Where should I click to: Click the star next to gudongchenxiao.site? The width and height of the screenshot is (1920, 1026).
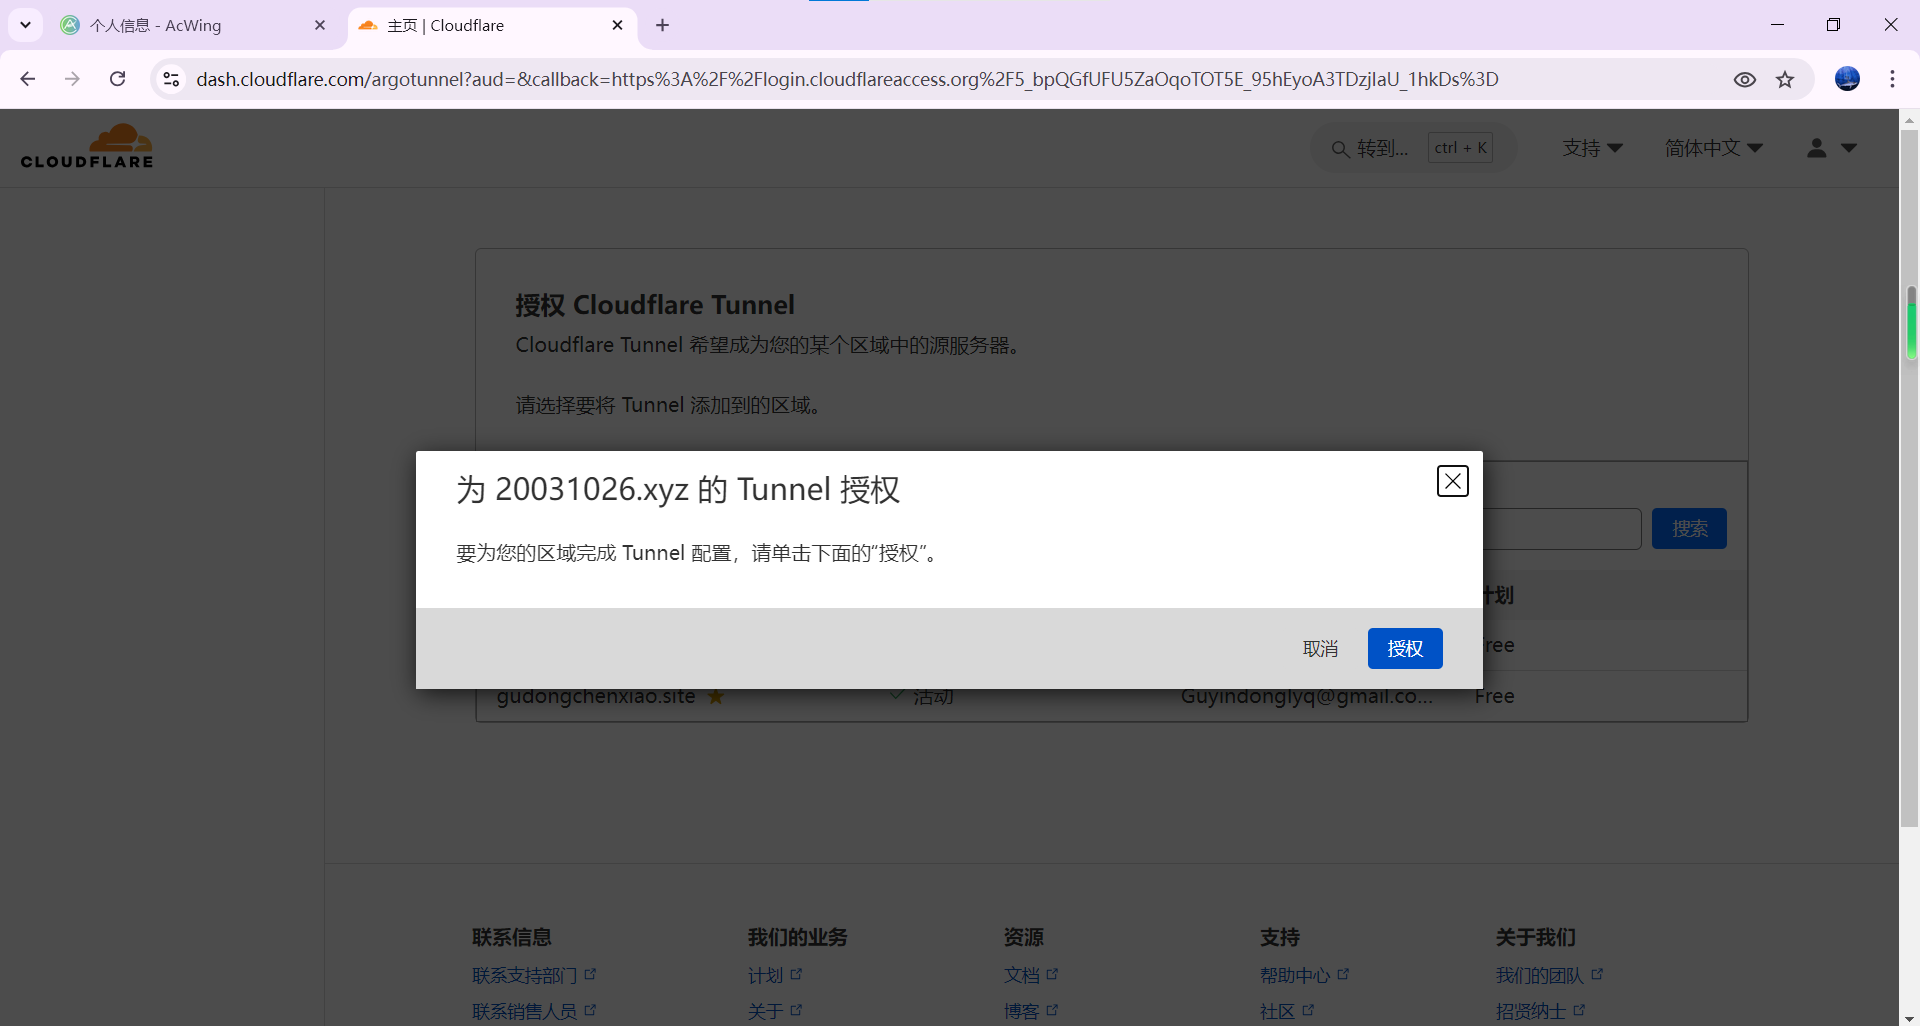coord(716,698)
